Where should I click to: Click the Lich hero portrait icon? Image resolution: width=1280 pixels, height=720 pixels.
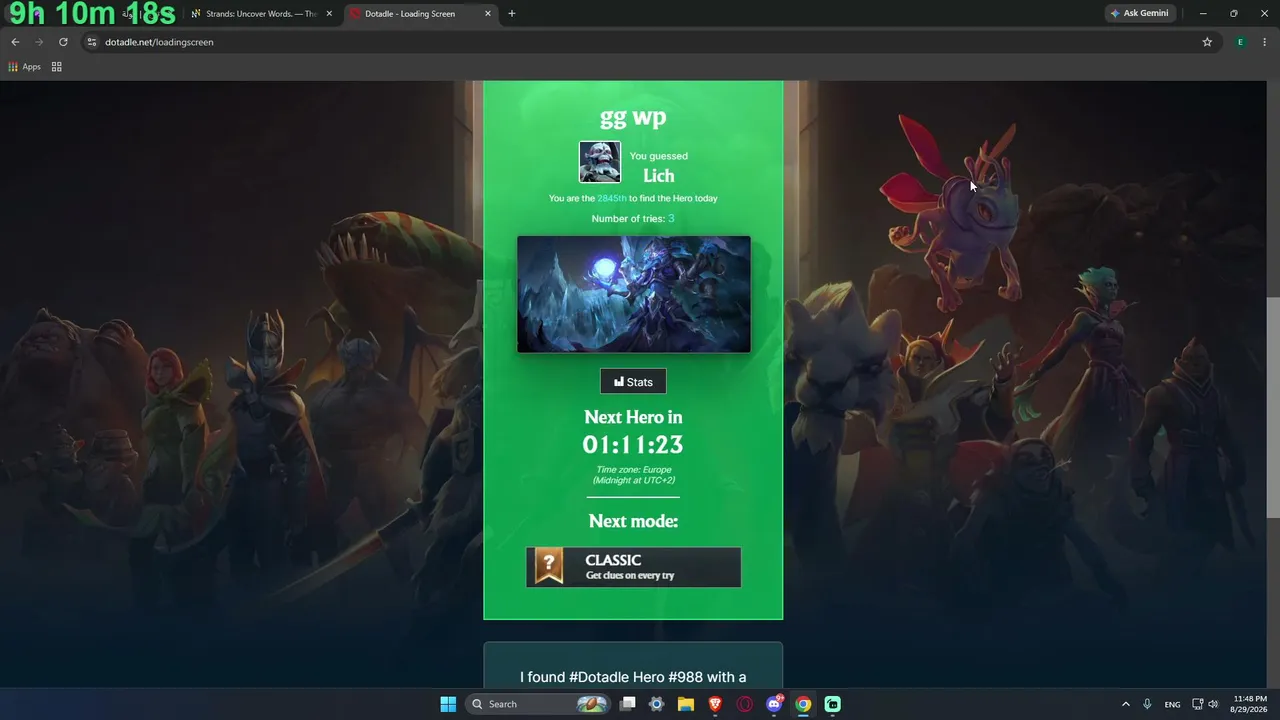coord(600,162)
